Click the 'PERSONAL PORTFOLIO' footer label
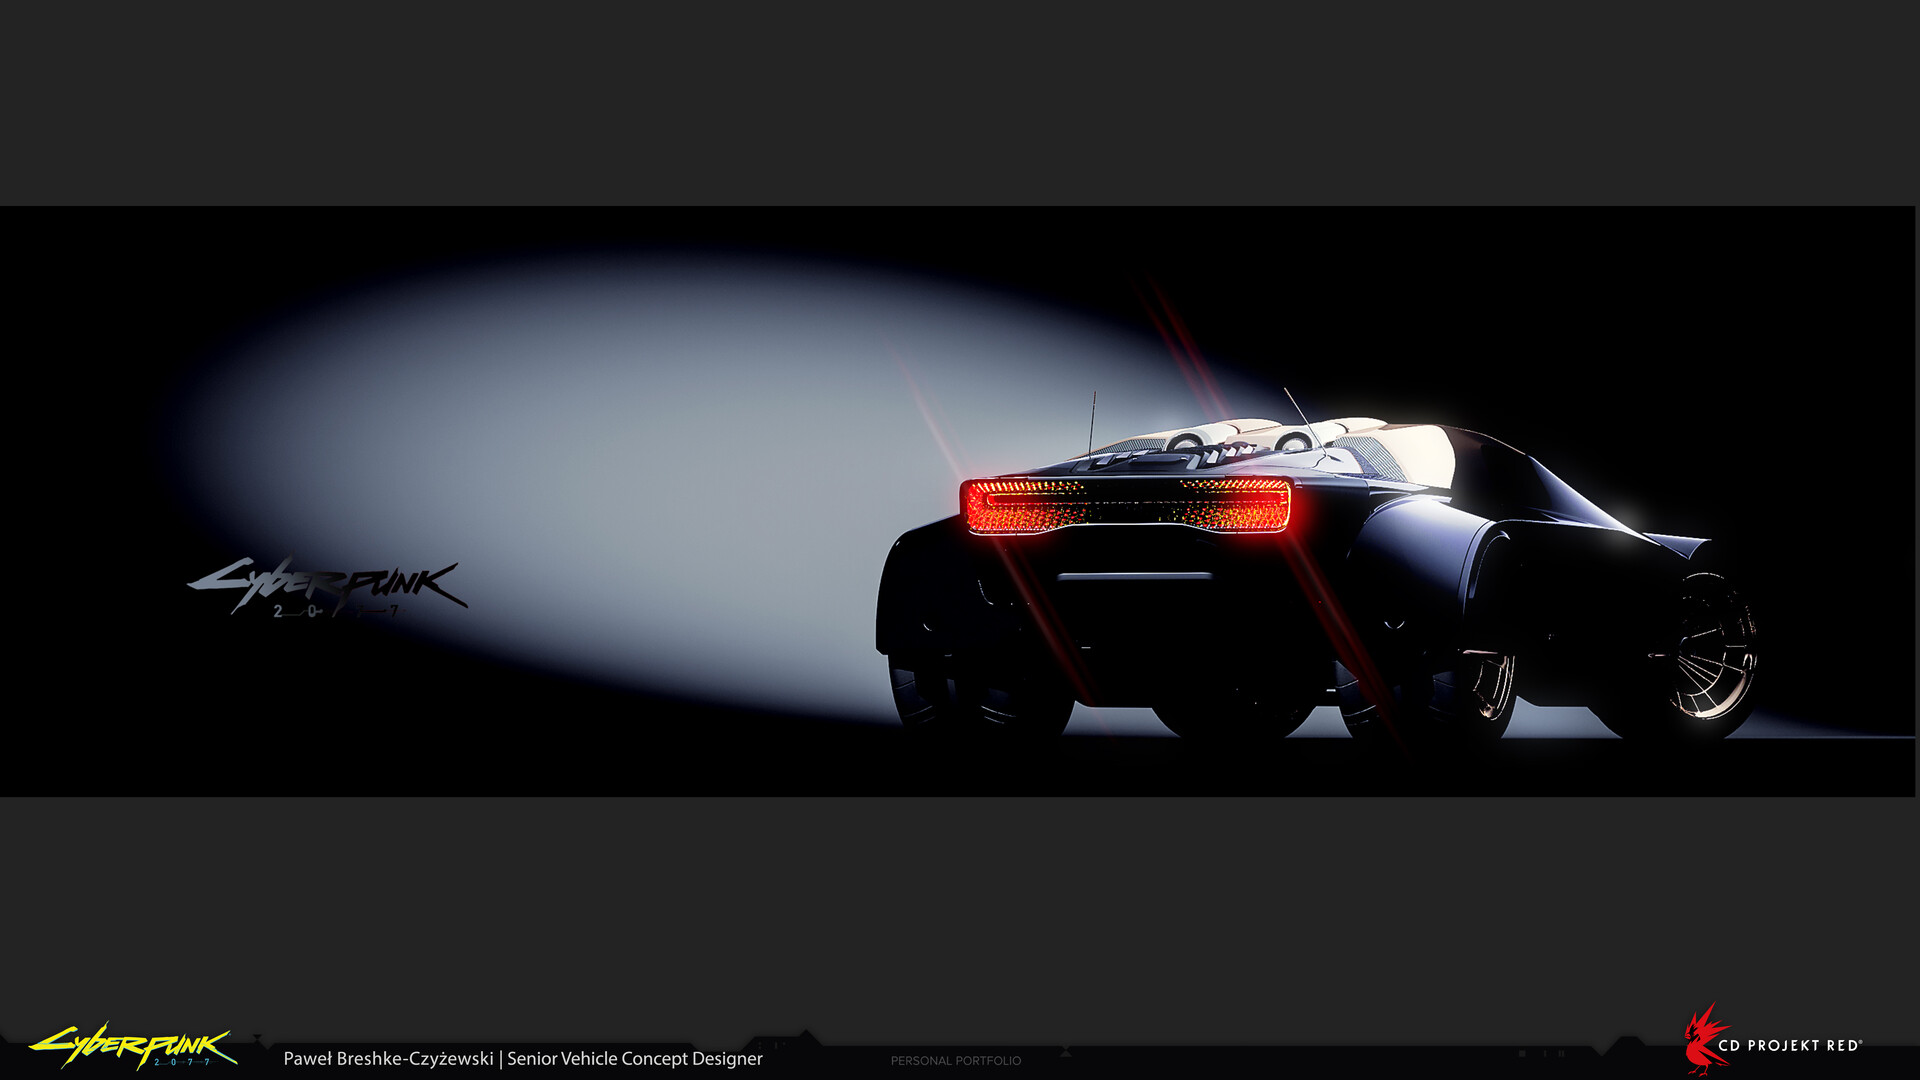Screen dimensions: 1920x1080 [x=956, y=1061]
